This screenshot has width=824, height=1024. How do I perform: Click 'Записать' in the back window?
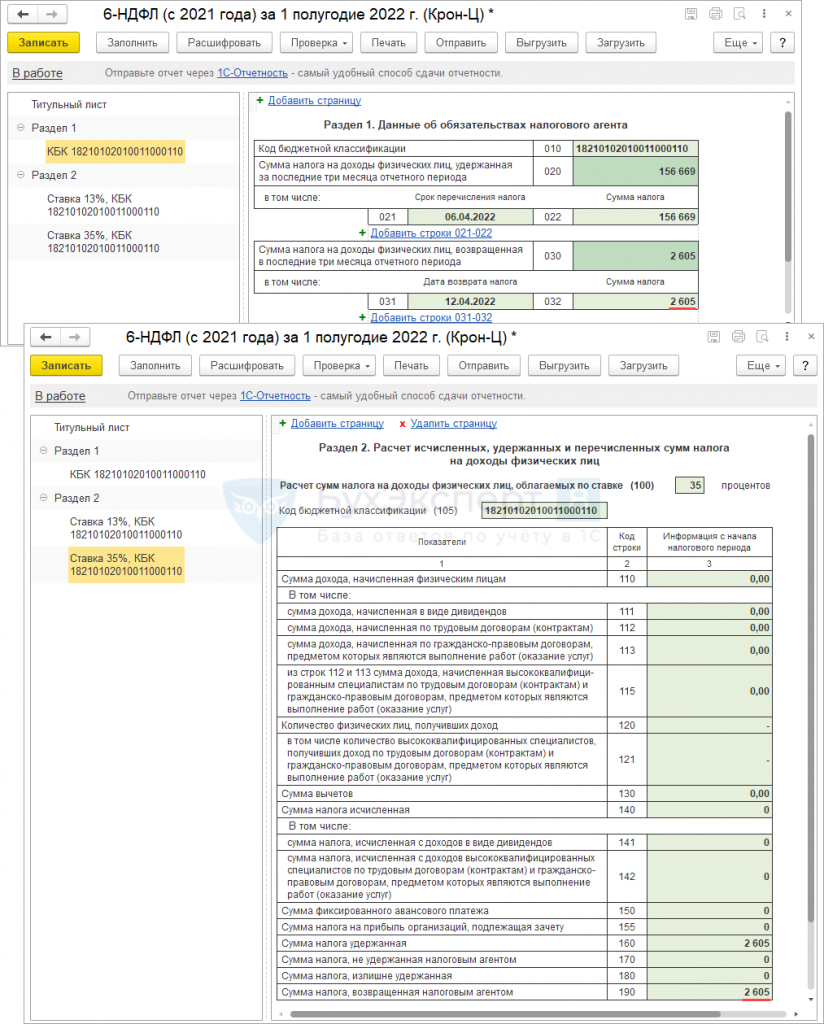pos(43,42)
